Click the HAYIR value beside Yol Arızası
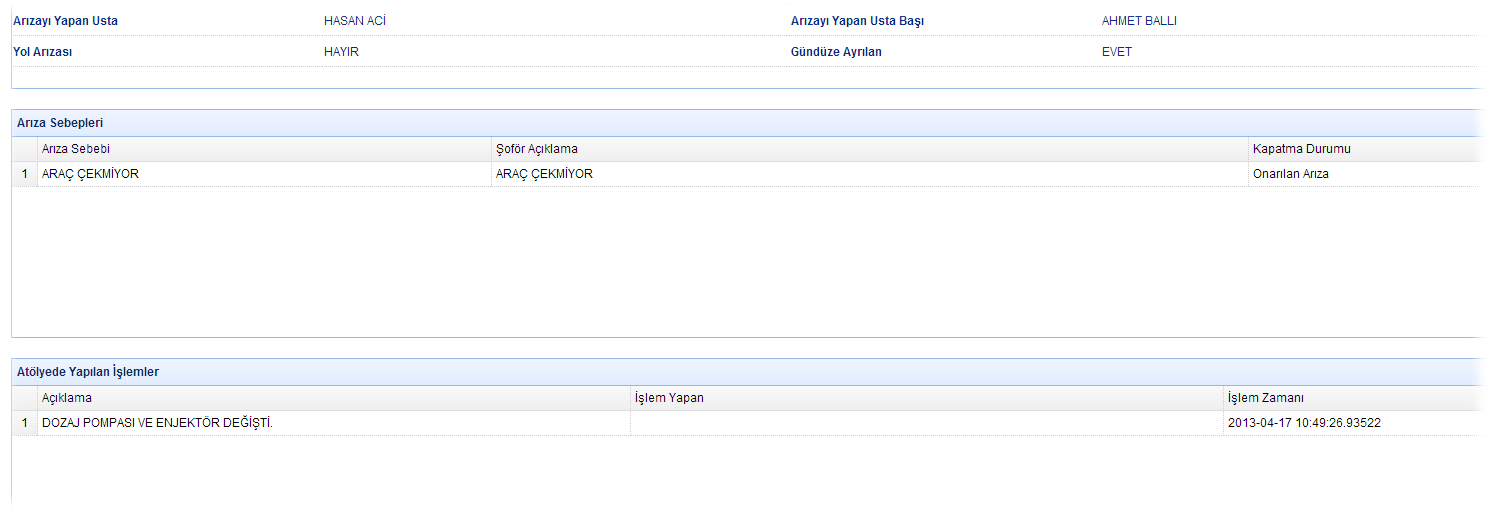The width and height of the screenshot is (1488, 510). (341, 52)
